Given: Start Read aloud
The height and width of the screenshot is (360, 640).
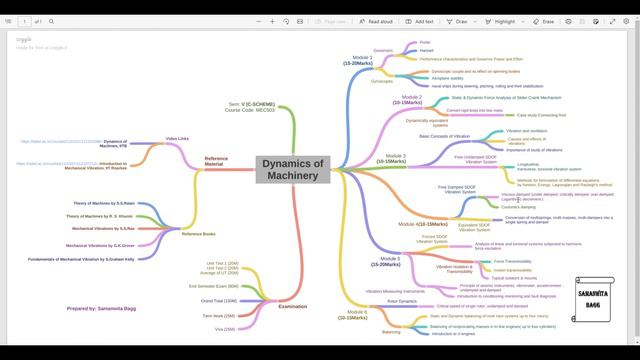Looking at the screenshot, I should pos(376,21).
